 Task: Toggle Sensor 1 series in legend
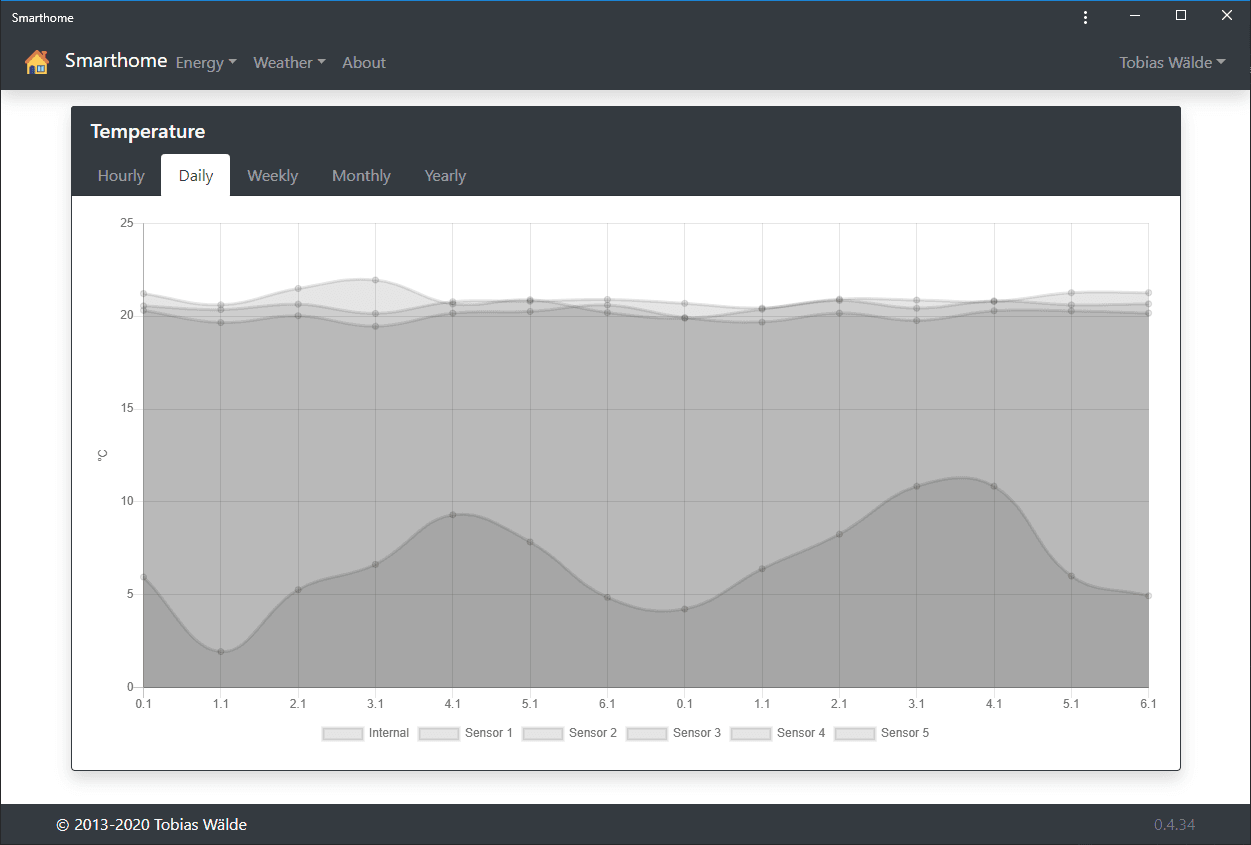[x=466, y=733]
